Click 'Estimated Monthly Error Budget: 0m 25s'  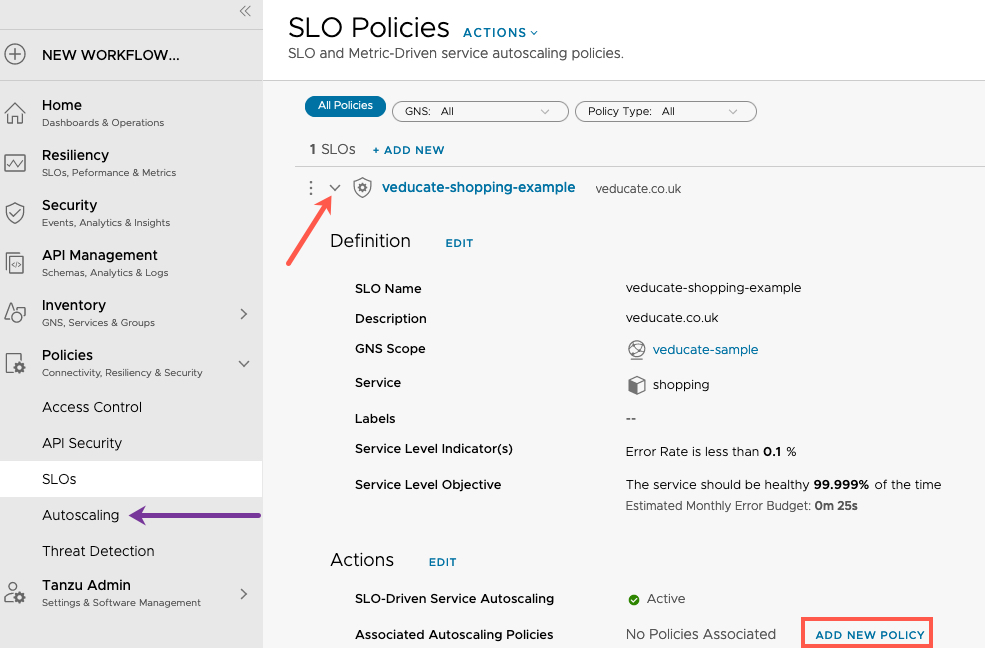741,505
